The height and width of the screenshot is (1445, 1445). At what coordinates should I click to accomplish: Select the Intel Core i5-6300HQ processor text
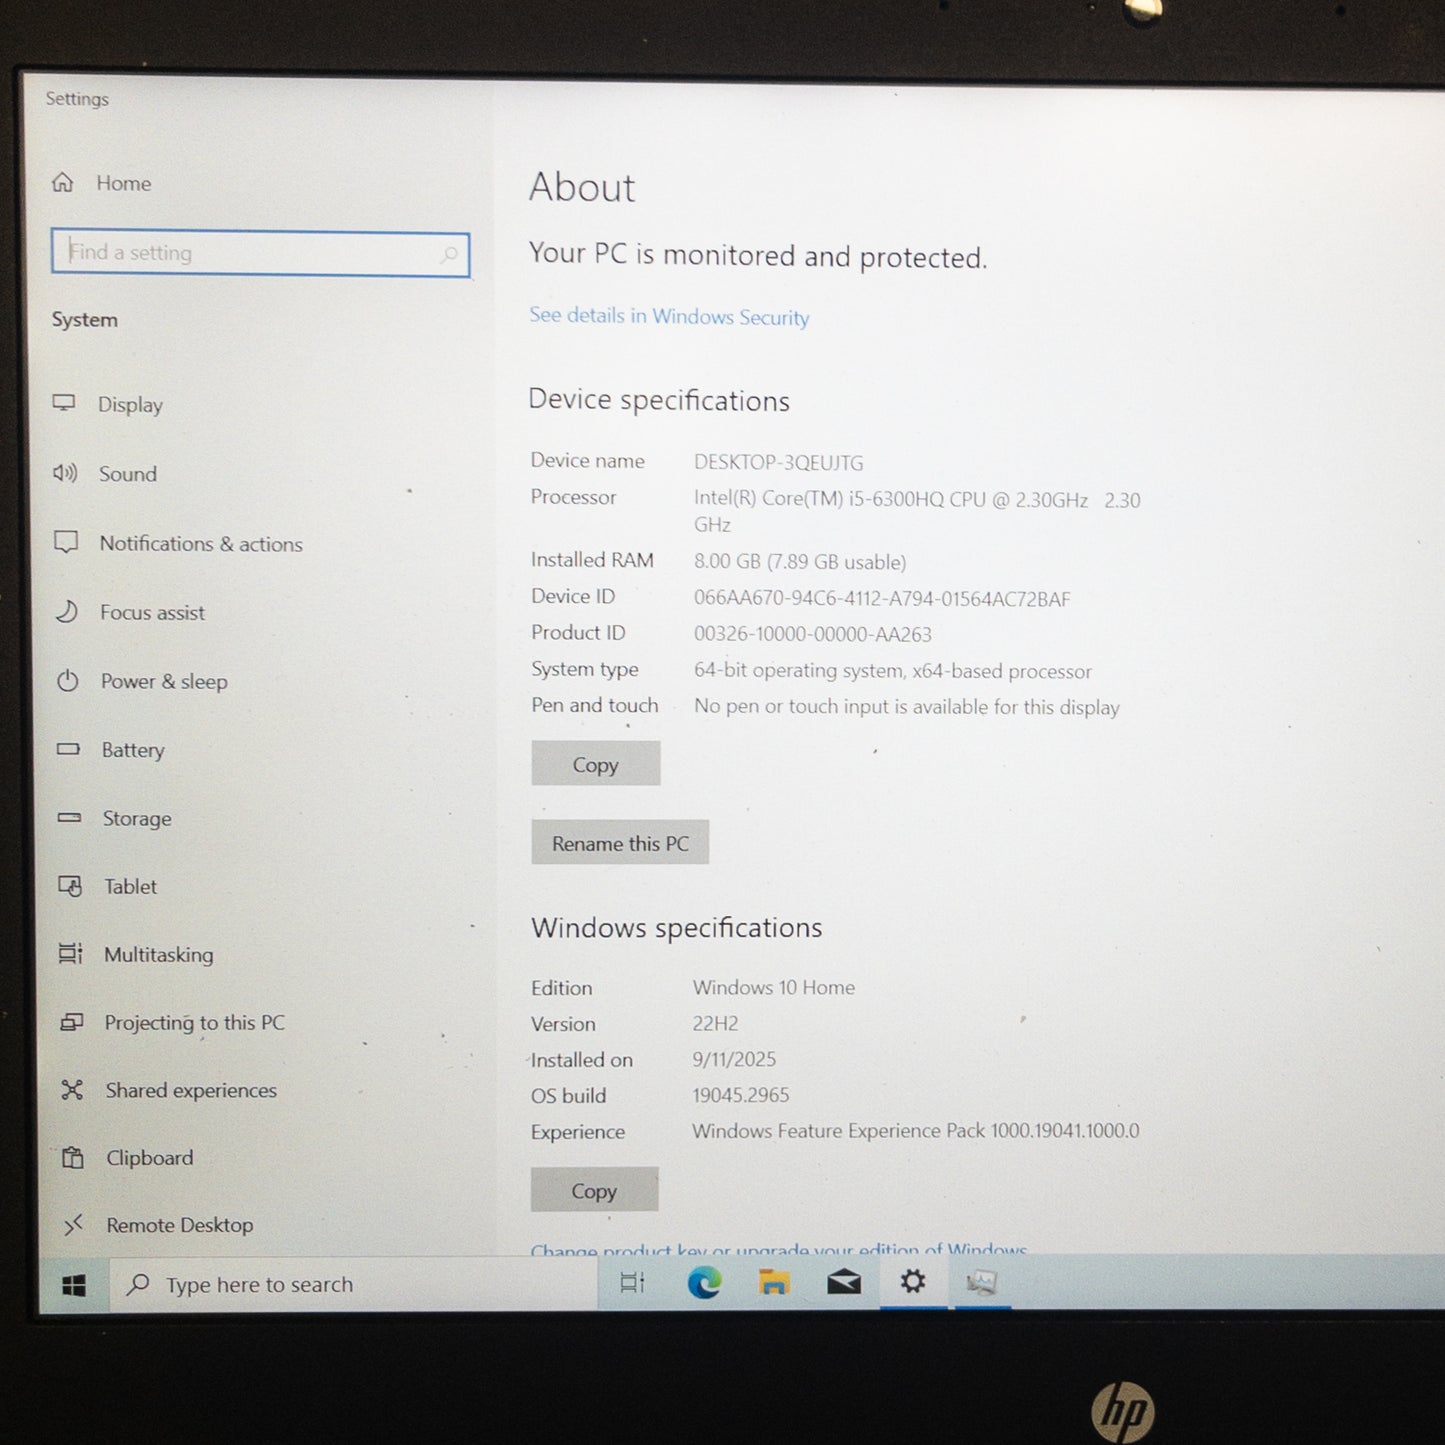coord(917,511)
